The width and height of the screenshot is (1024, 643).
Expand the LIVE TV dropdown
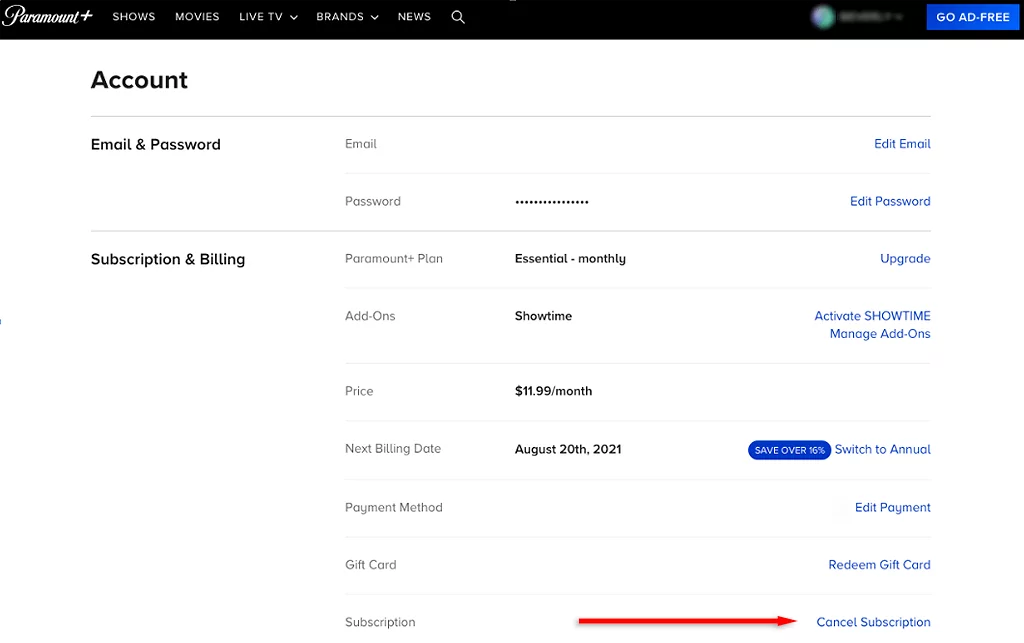(x=268, y=17)
